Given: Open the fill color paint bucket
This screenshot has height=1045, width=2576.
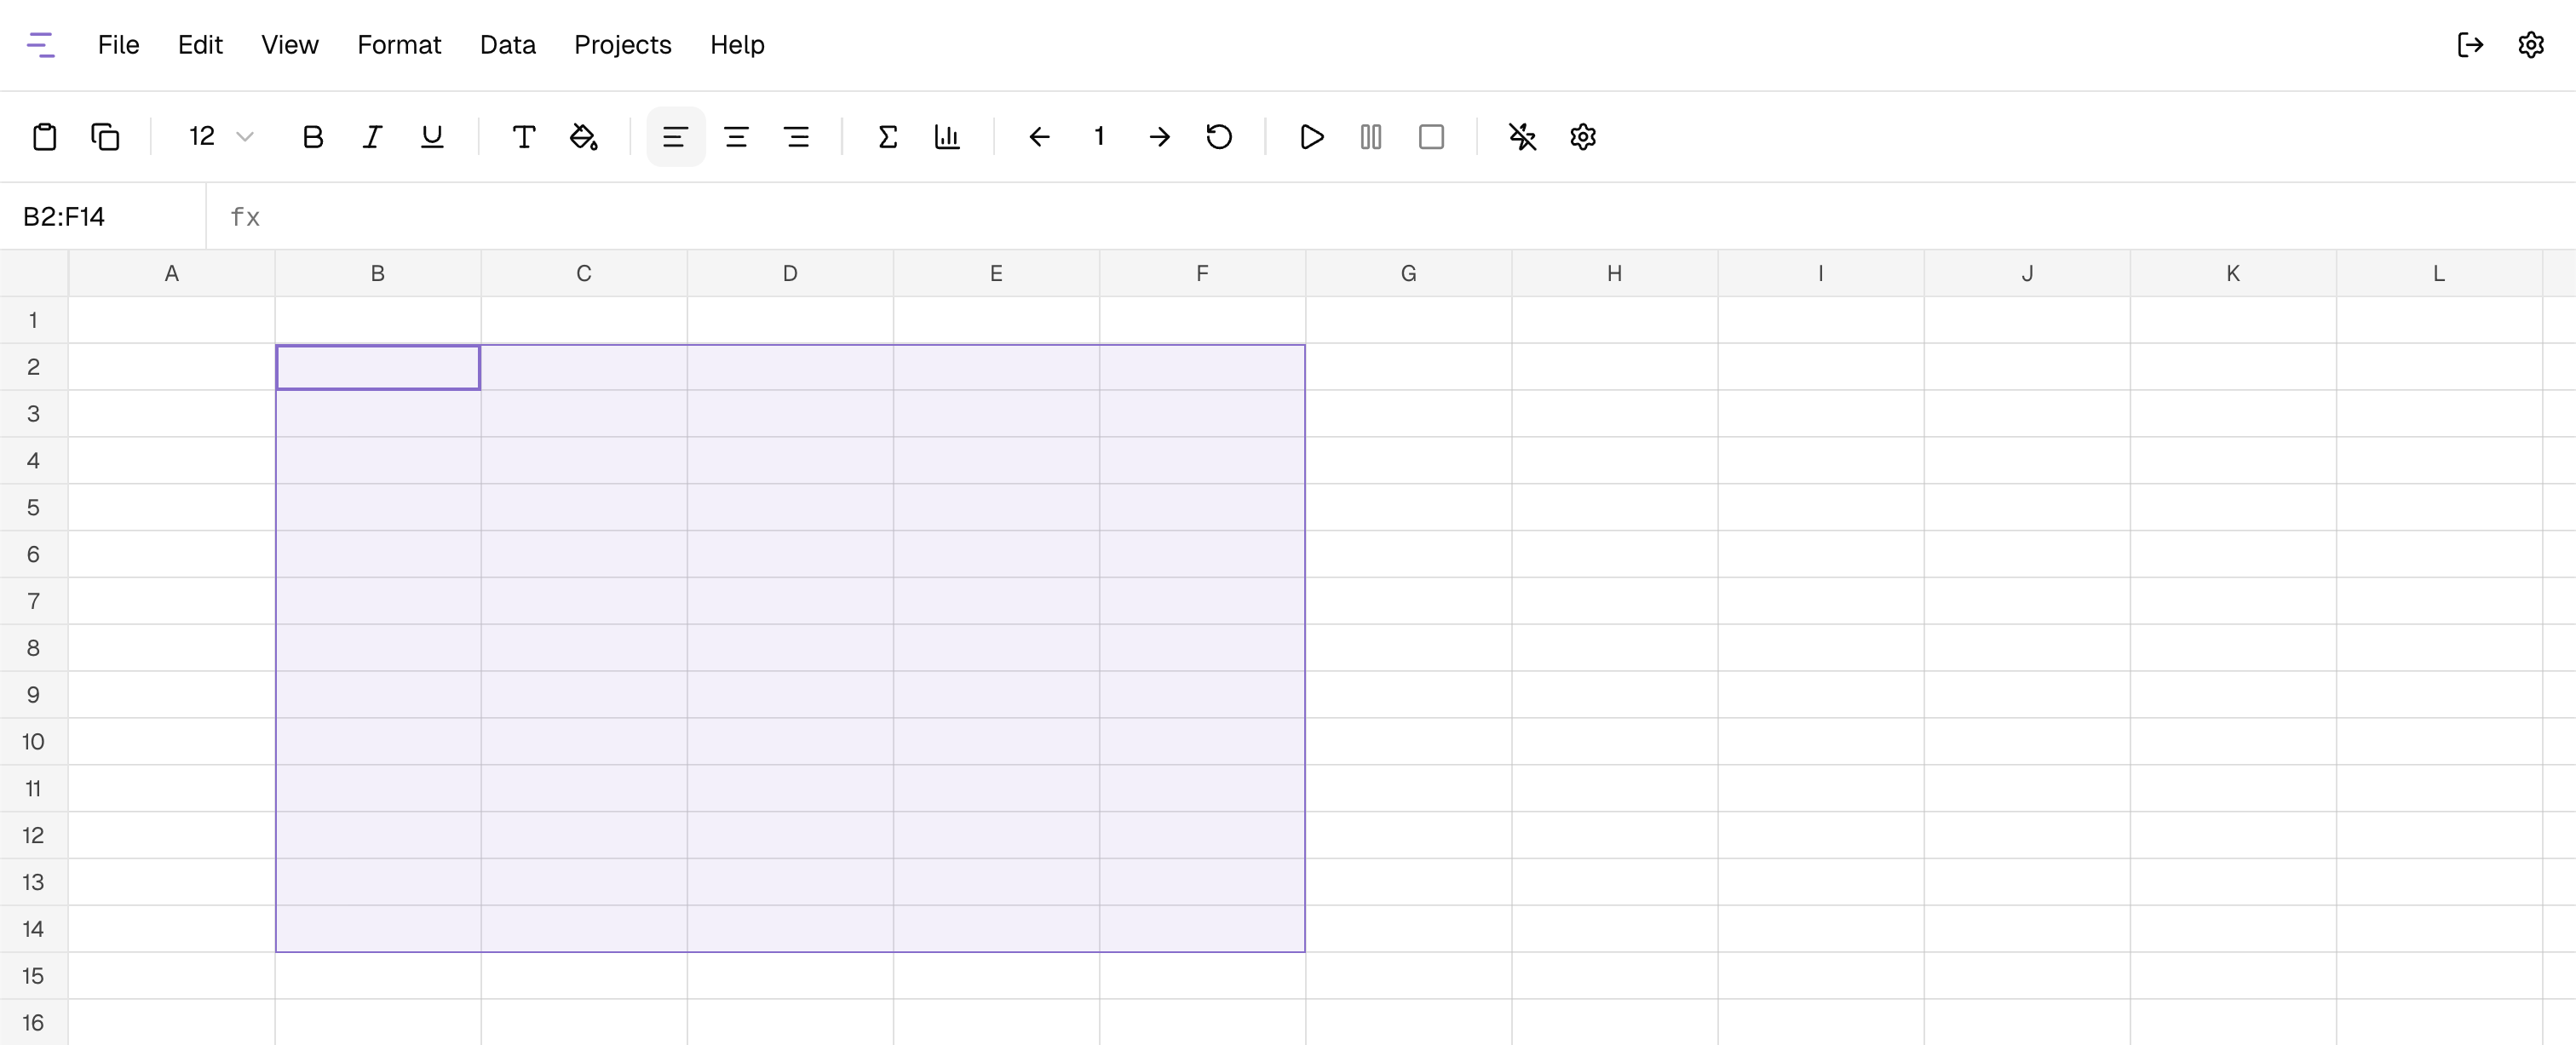Looking at the screenshot, I should [583, 137].
